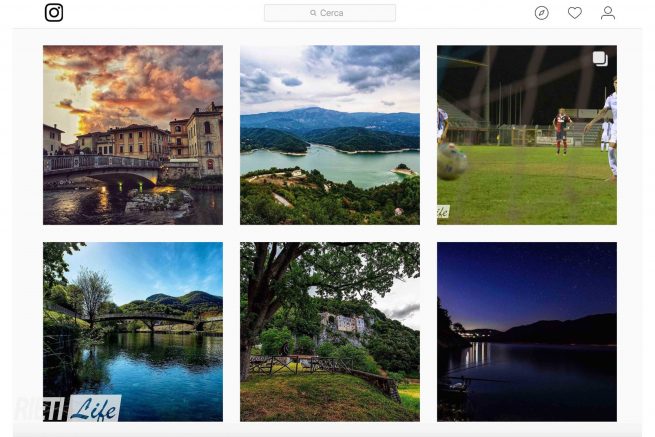This screenshot has width=655, height=437.
Task: Click the magnifier icon beside Cerca
Action: [x=313, y=13]
